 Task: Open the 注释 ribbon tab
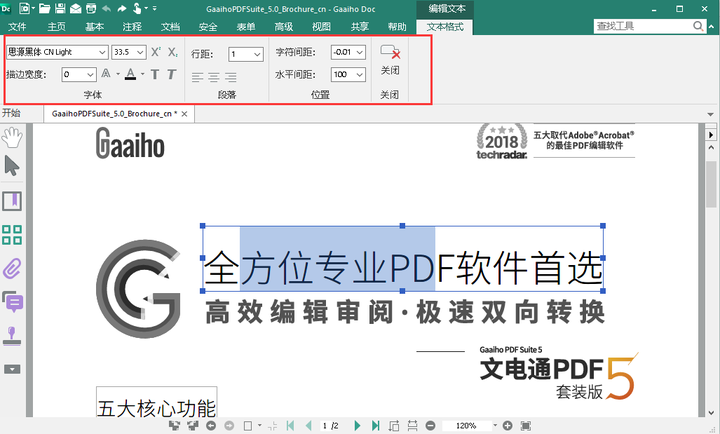pos(132,27)
